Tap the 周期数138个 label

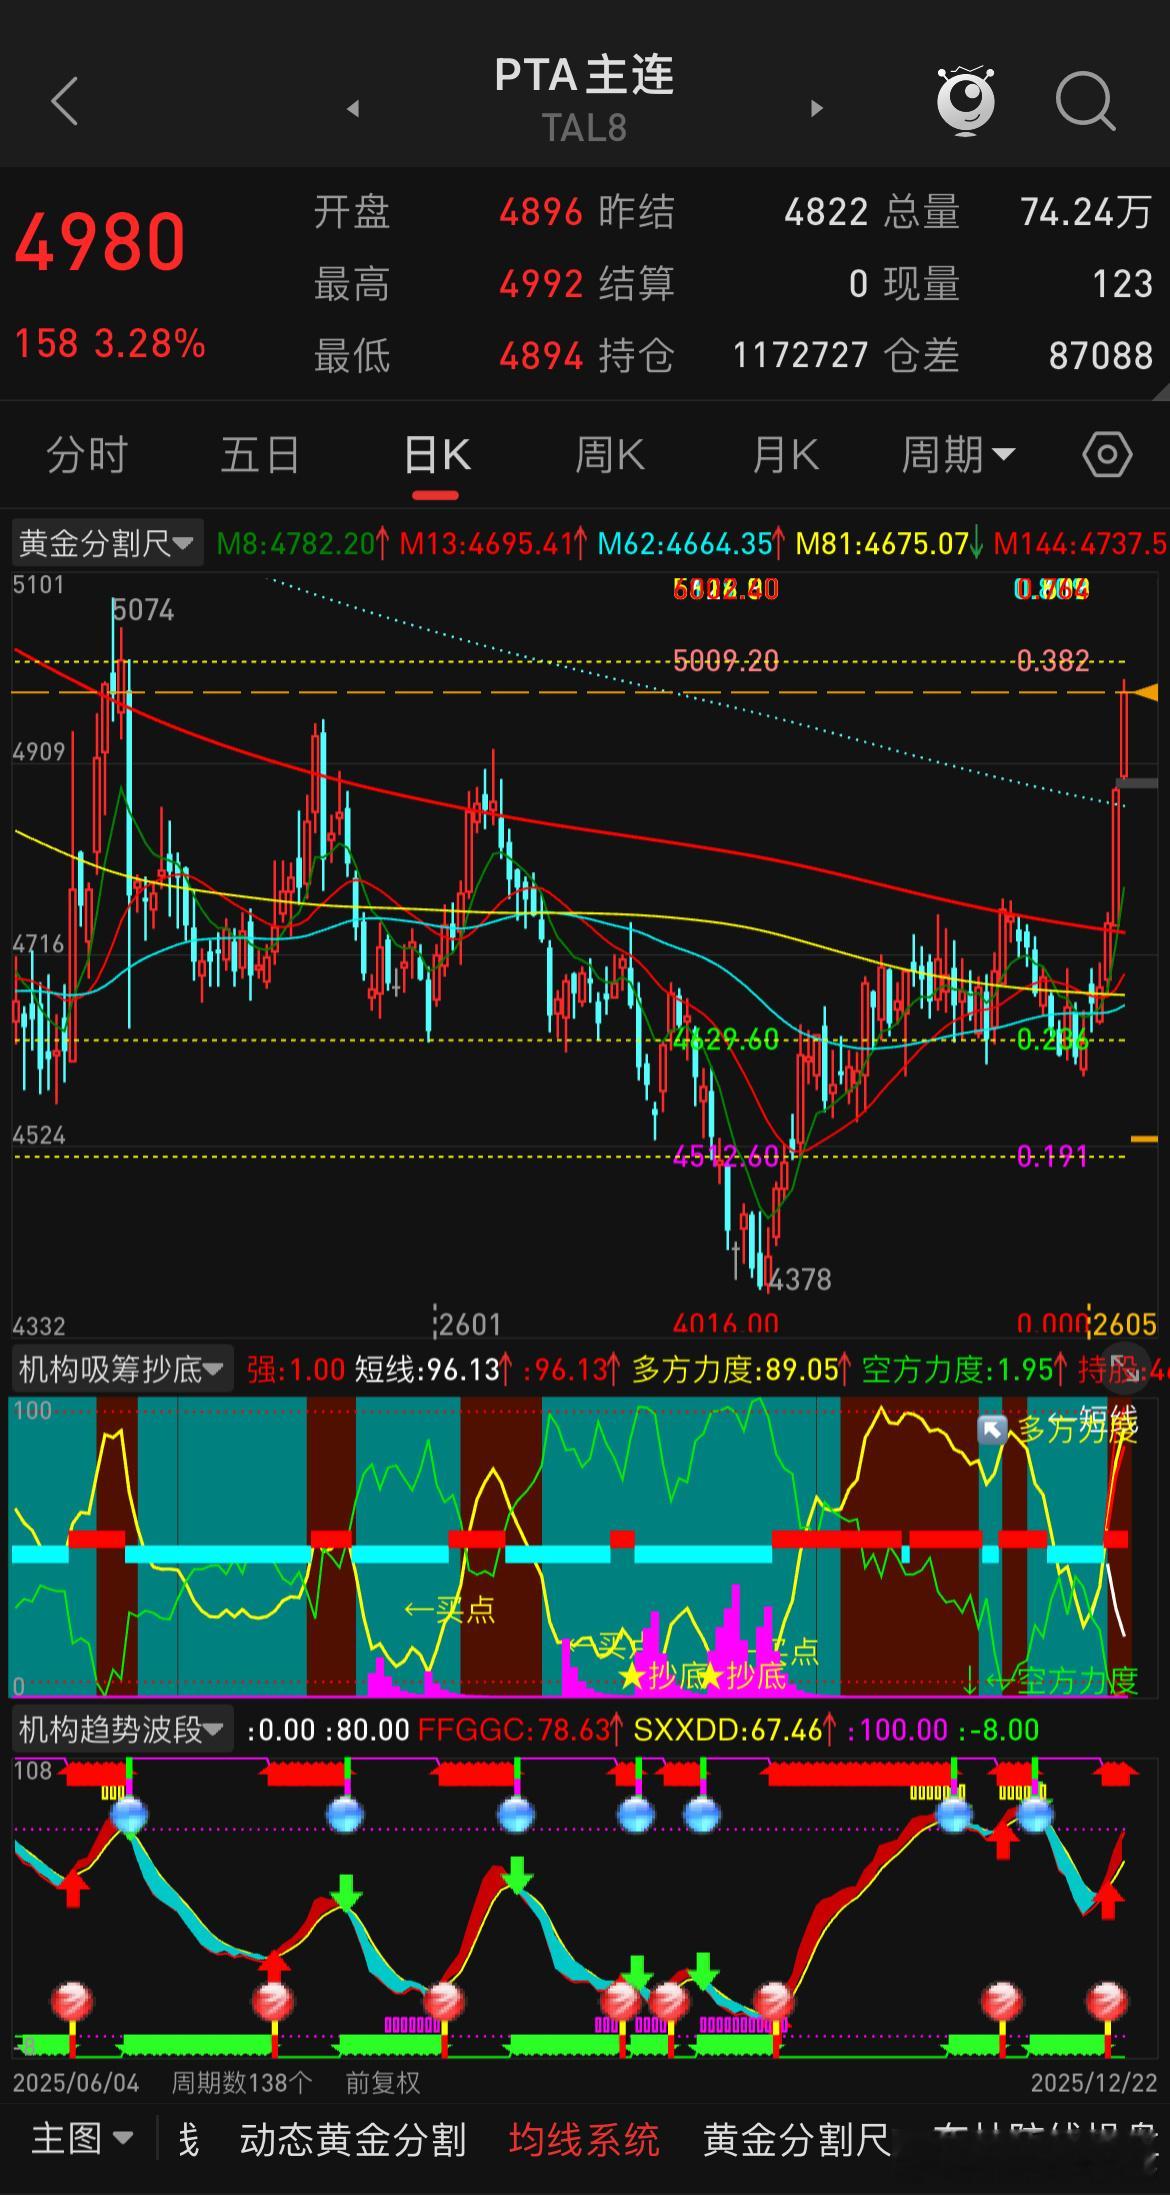coord(242,2082)
